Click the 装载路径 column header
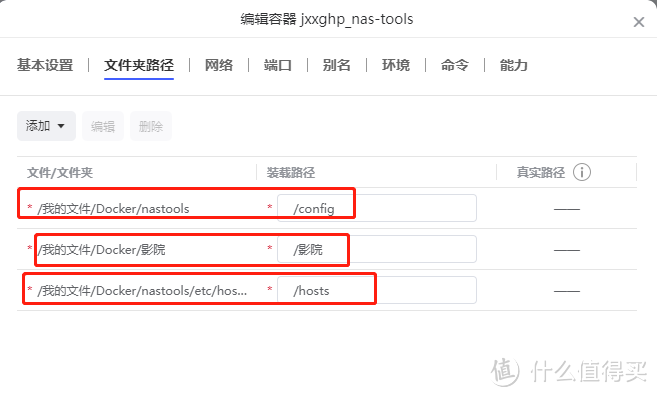This screenshot has height=397, width=657. (291, 173)
